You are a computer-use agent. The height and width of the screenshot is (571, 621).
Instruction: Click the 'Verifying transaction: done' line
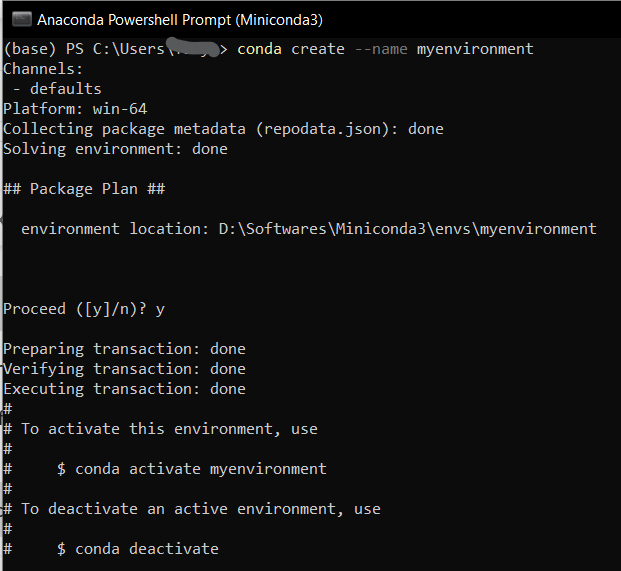124,369
